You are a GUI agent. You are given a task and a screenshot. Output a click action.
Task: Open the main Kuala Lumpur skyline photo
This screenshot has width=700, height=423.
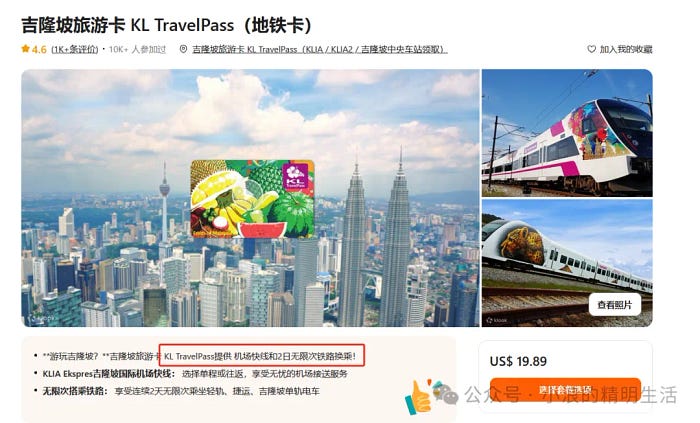[250, 198]
